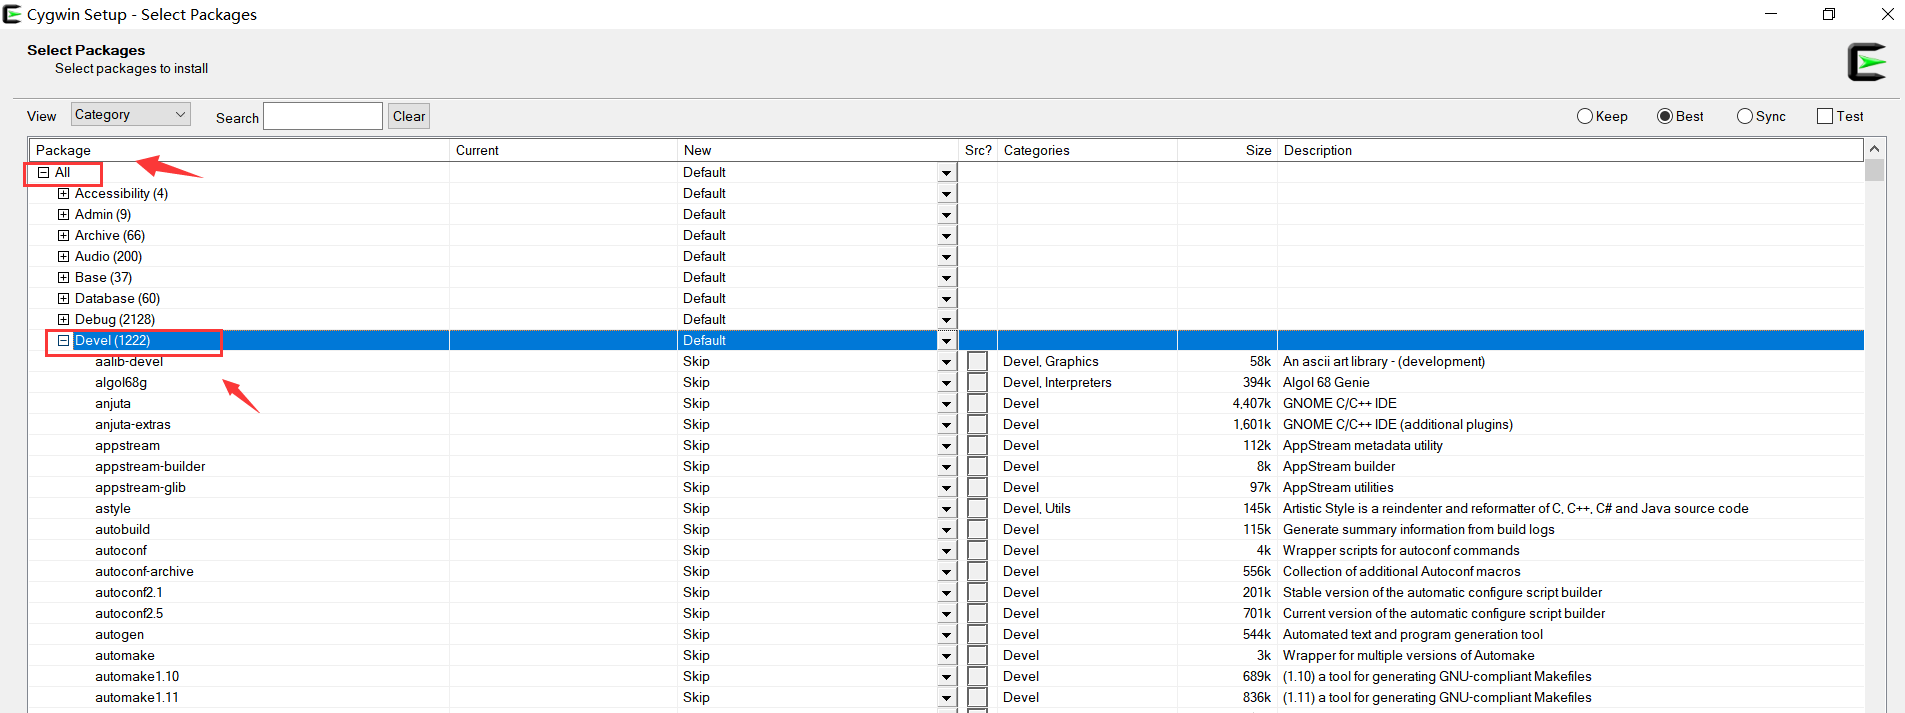Screen dimensions: 1905x713
Task: Check the Src? box for algol68g
Action: [977, 383]
